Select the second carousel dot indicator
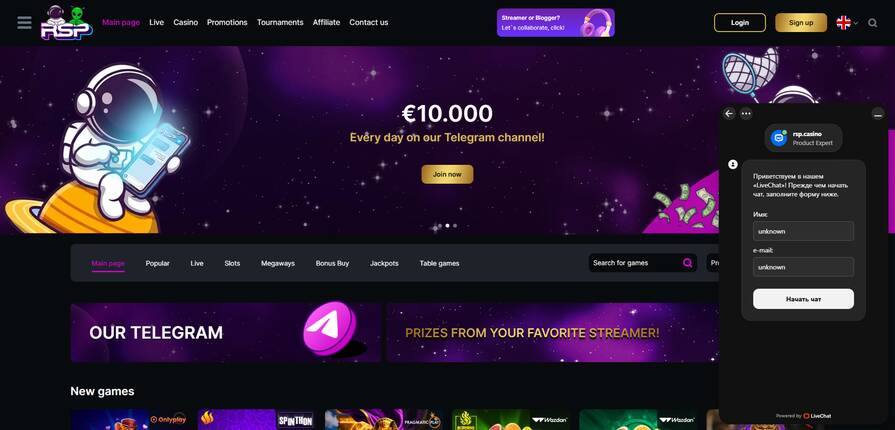 pos(447,226)
